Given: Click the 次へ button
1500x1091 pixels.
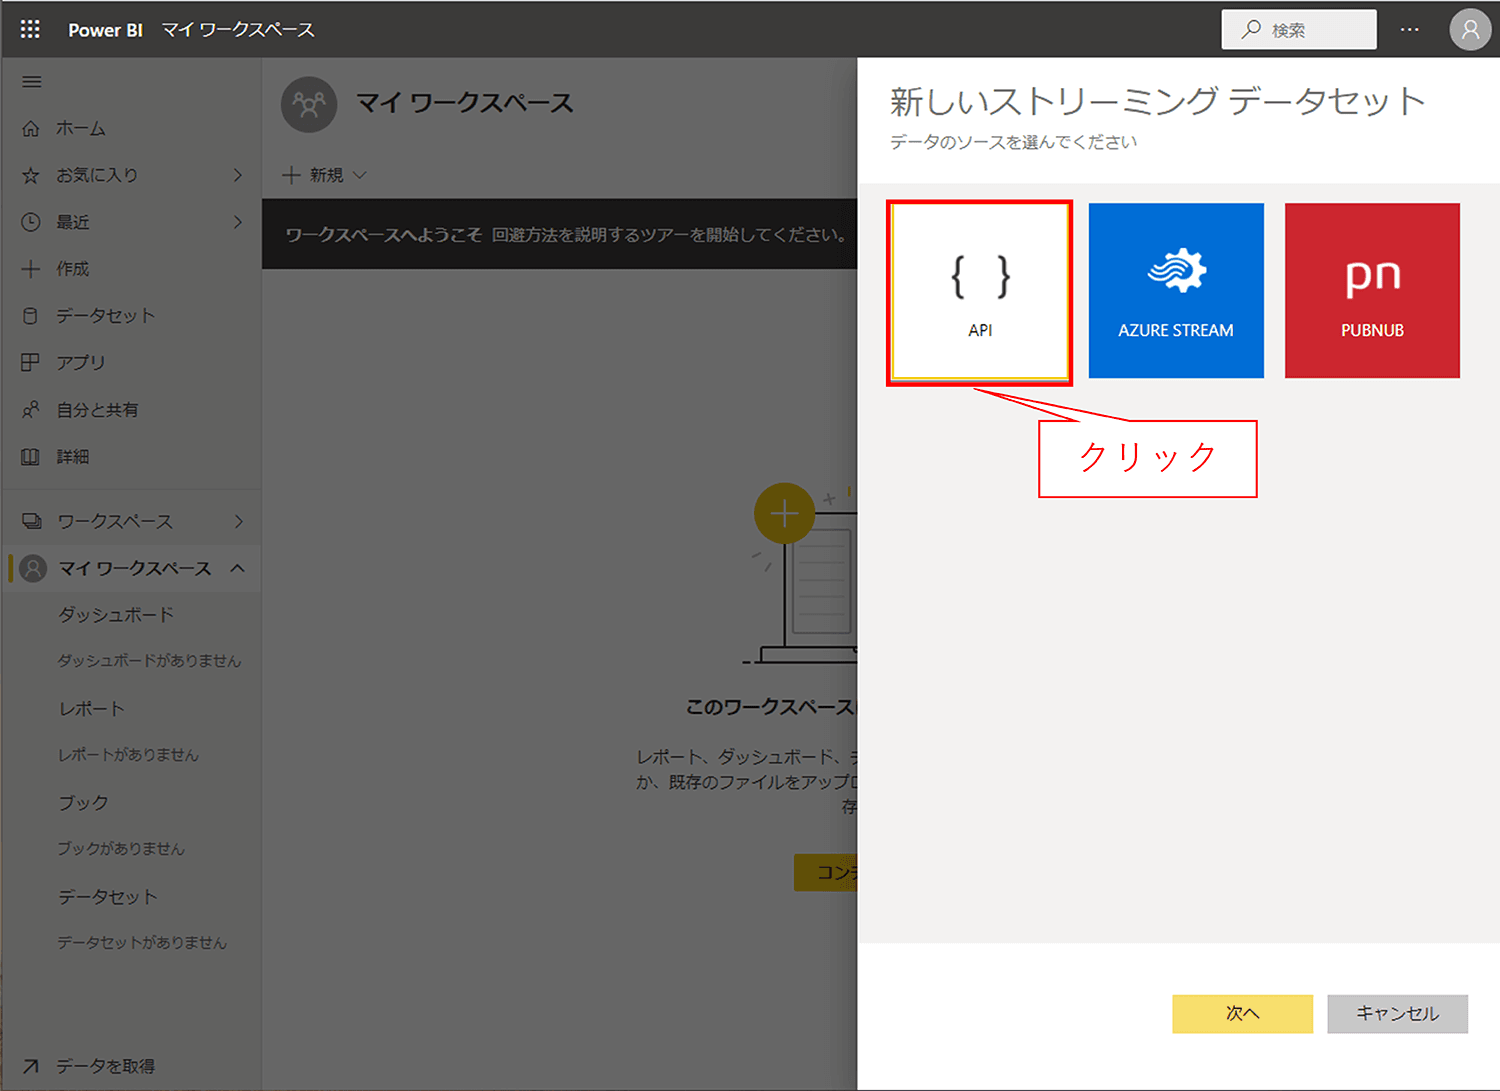Looking at the screenshot, I should click(1242, 1014).
